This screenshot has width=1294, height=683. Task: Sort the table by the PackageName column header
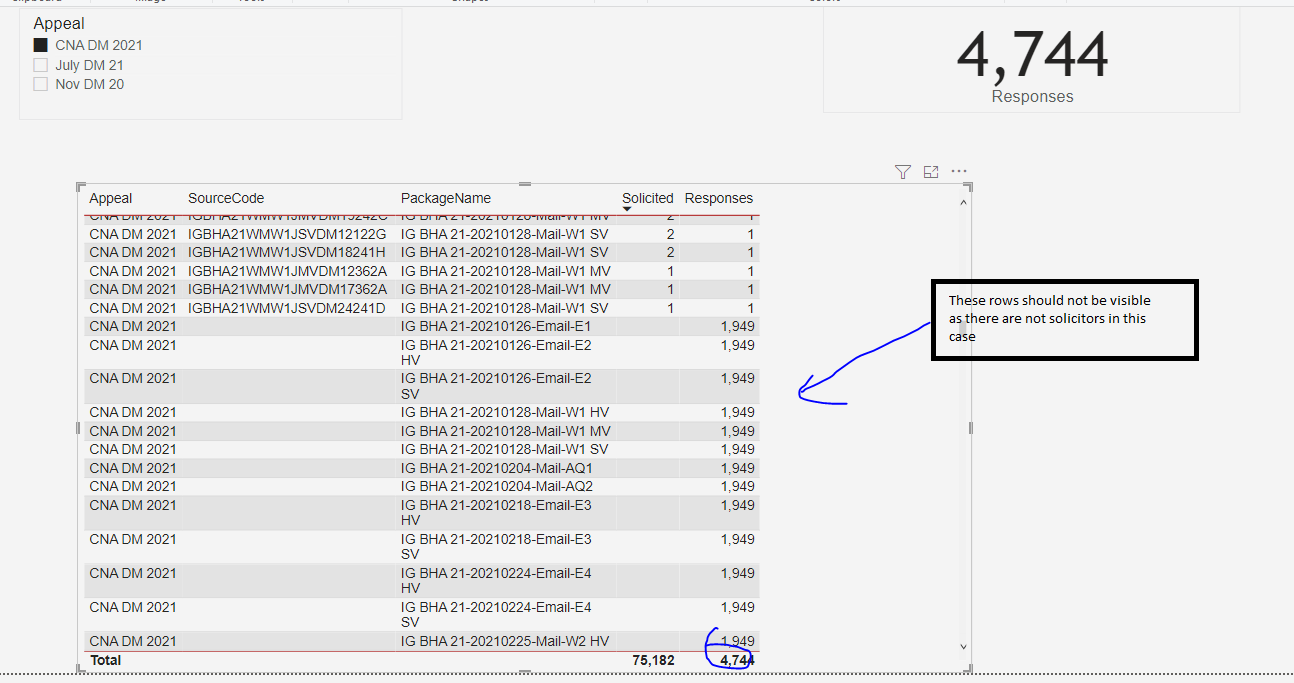click(x=446, y=198)
